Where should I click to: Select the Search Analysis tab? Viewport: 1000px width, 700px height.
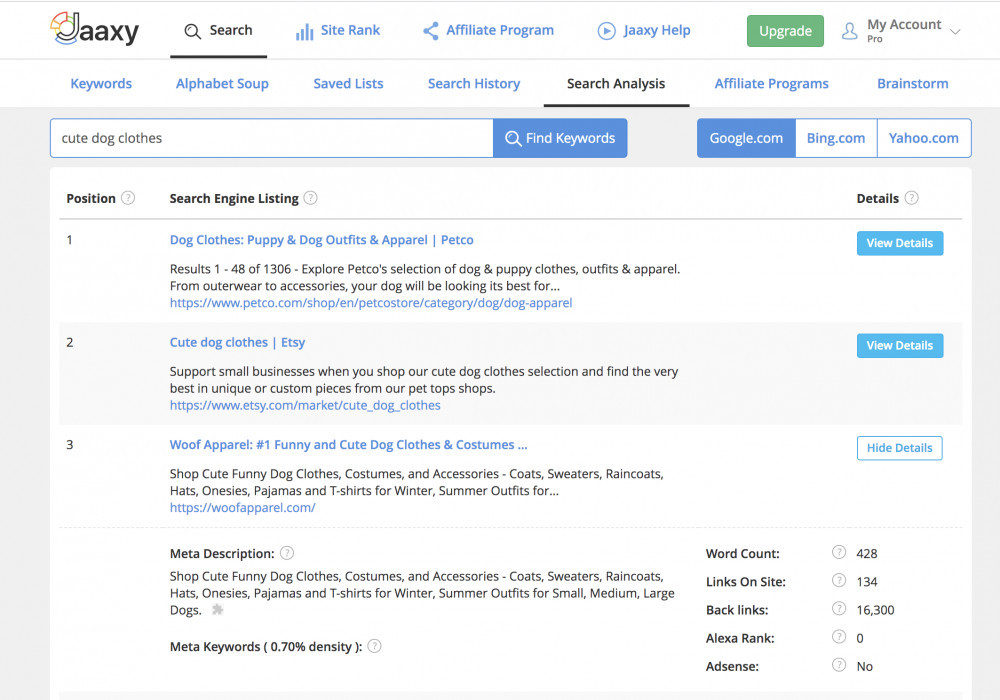point(616,84)
